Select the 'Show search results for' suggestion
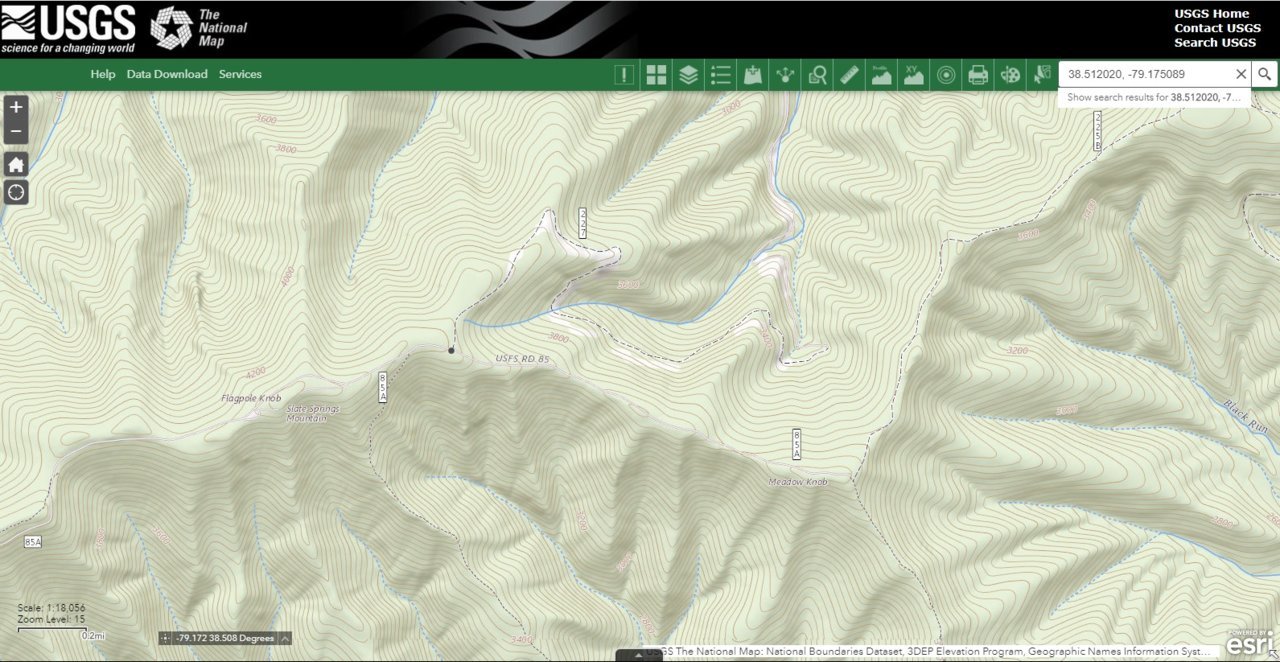Viewport: 1280px width, 662px height. [x=1154, y=97]
